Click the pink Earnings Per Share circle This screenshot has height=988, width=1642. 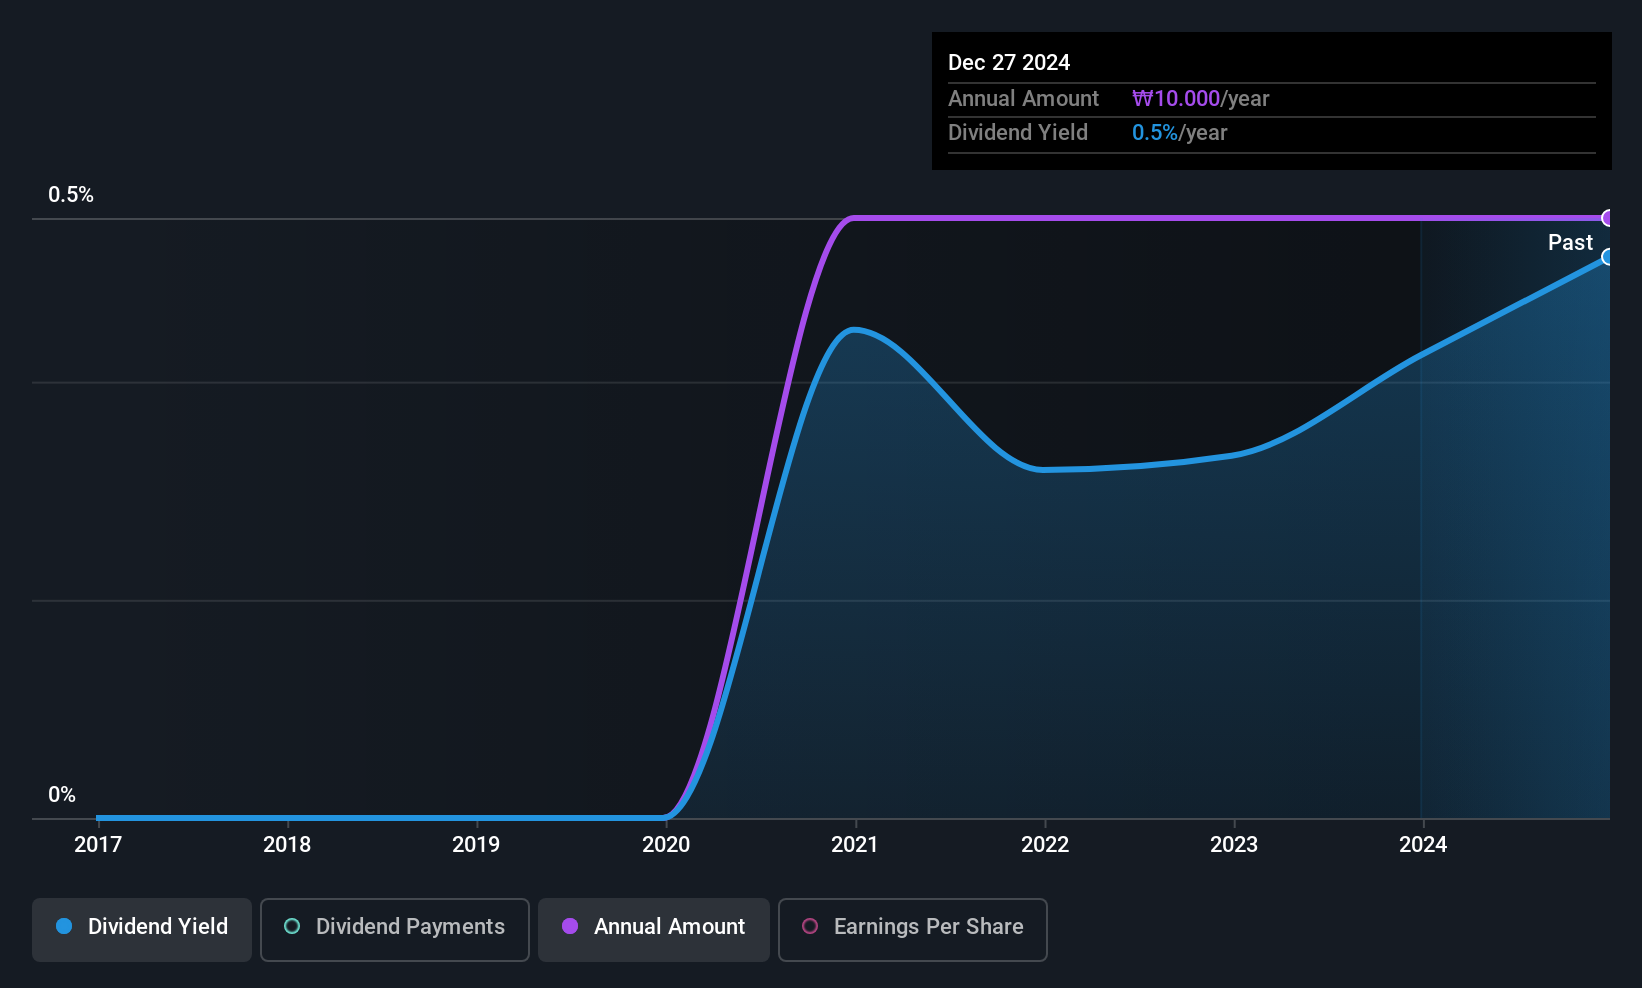[810, 926]
